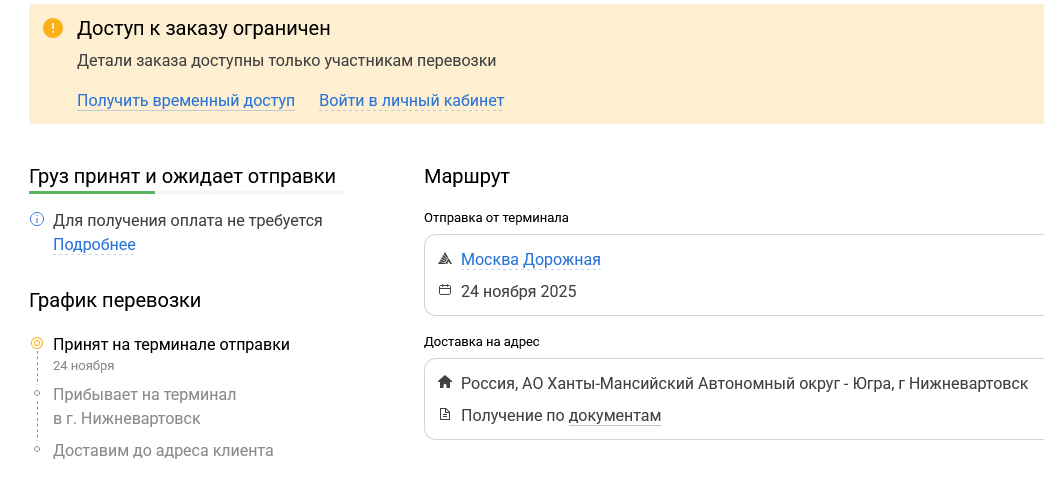This screenshot has height=482, width=1044.
Task: Open Получить временный доступ link
Action: [x=186, y=100]
